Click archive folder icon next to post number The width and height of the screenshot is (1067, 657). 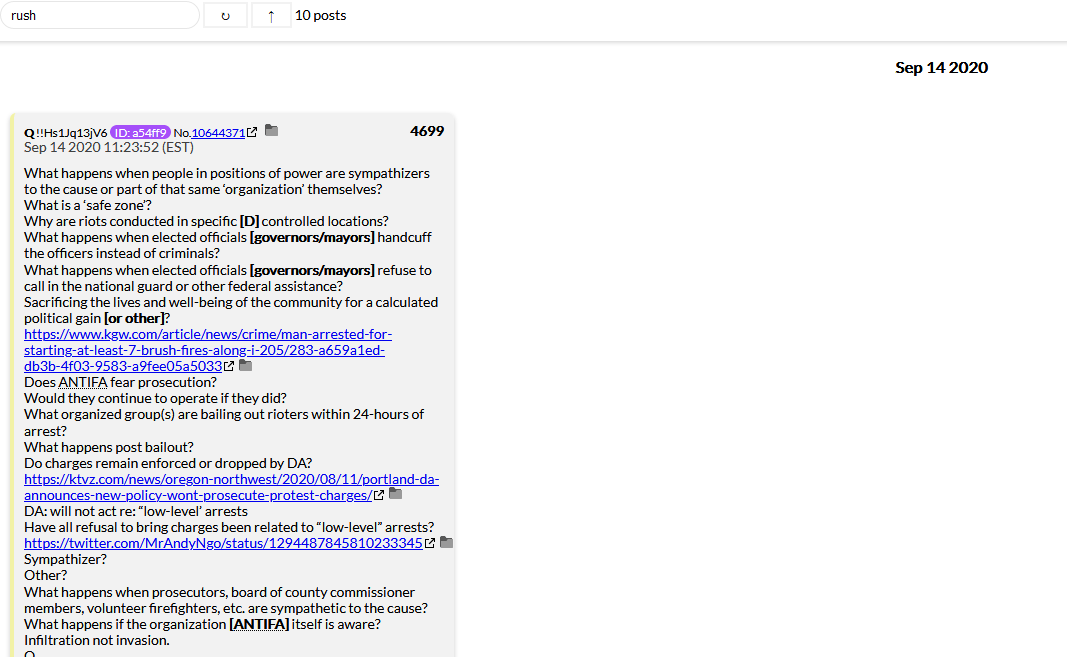coord(272,130)
